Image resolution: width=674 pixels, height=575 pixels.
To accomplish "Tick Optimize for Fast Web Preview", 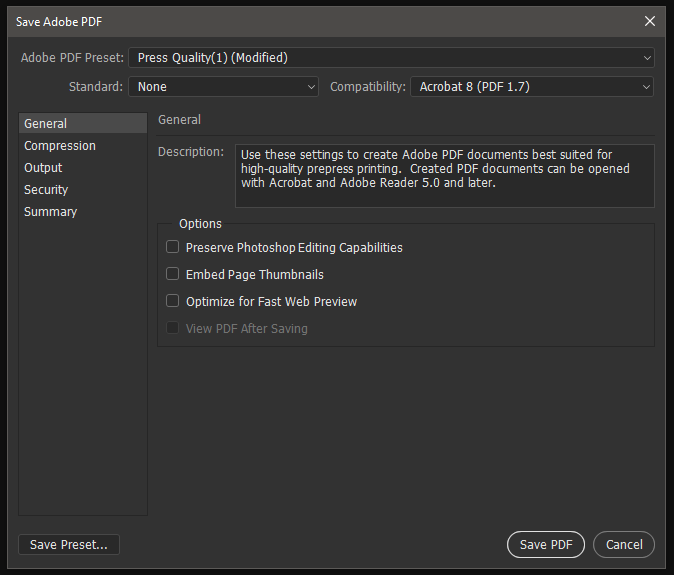I will click(172, 301).
